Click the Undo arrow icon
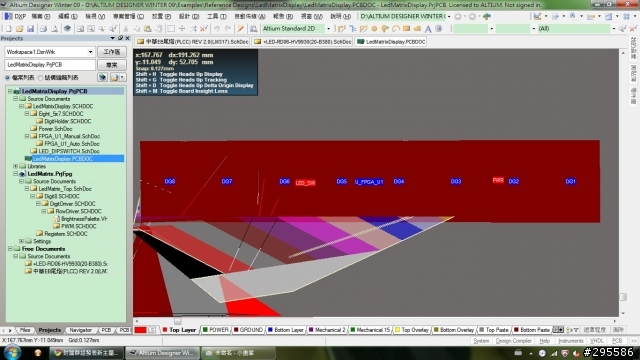This screenshot has height=360, width=640. [x=217, y=29]
